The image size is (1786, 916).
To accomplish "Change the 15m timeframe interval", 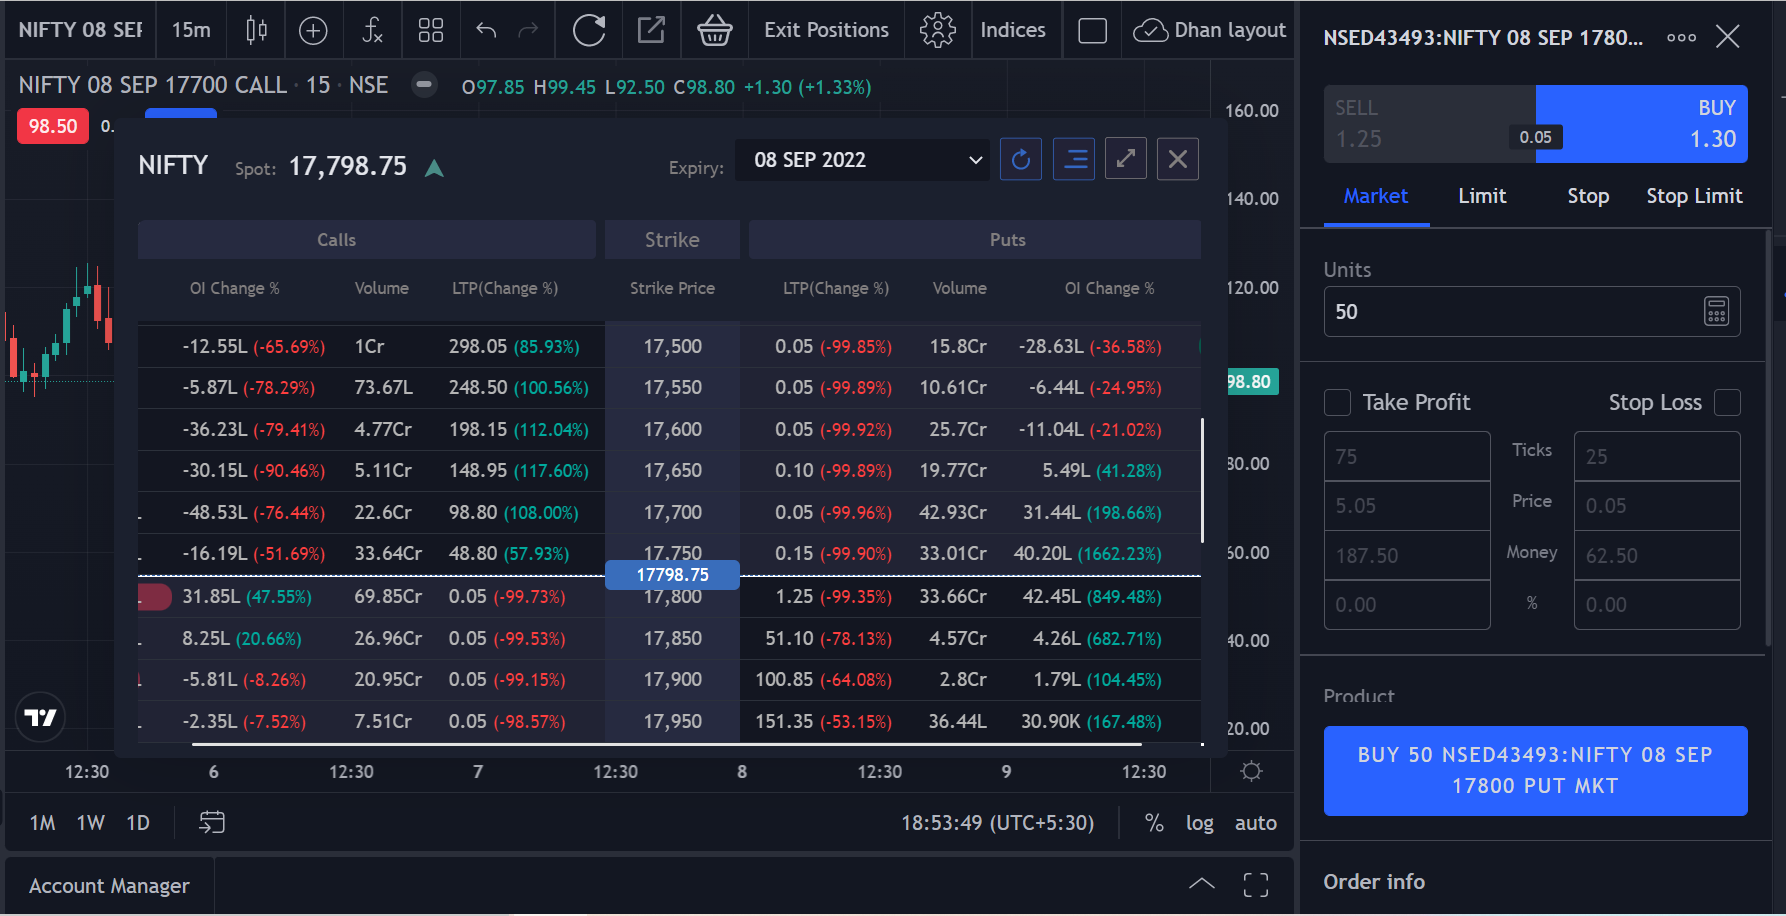I will coord(191,30).
